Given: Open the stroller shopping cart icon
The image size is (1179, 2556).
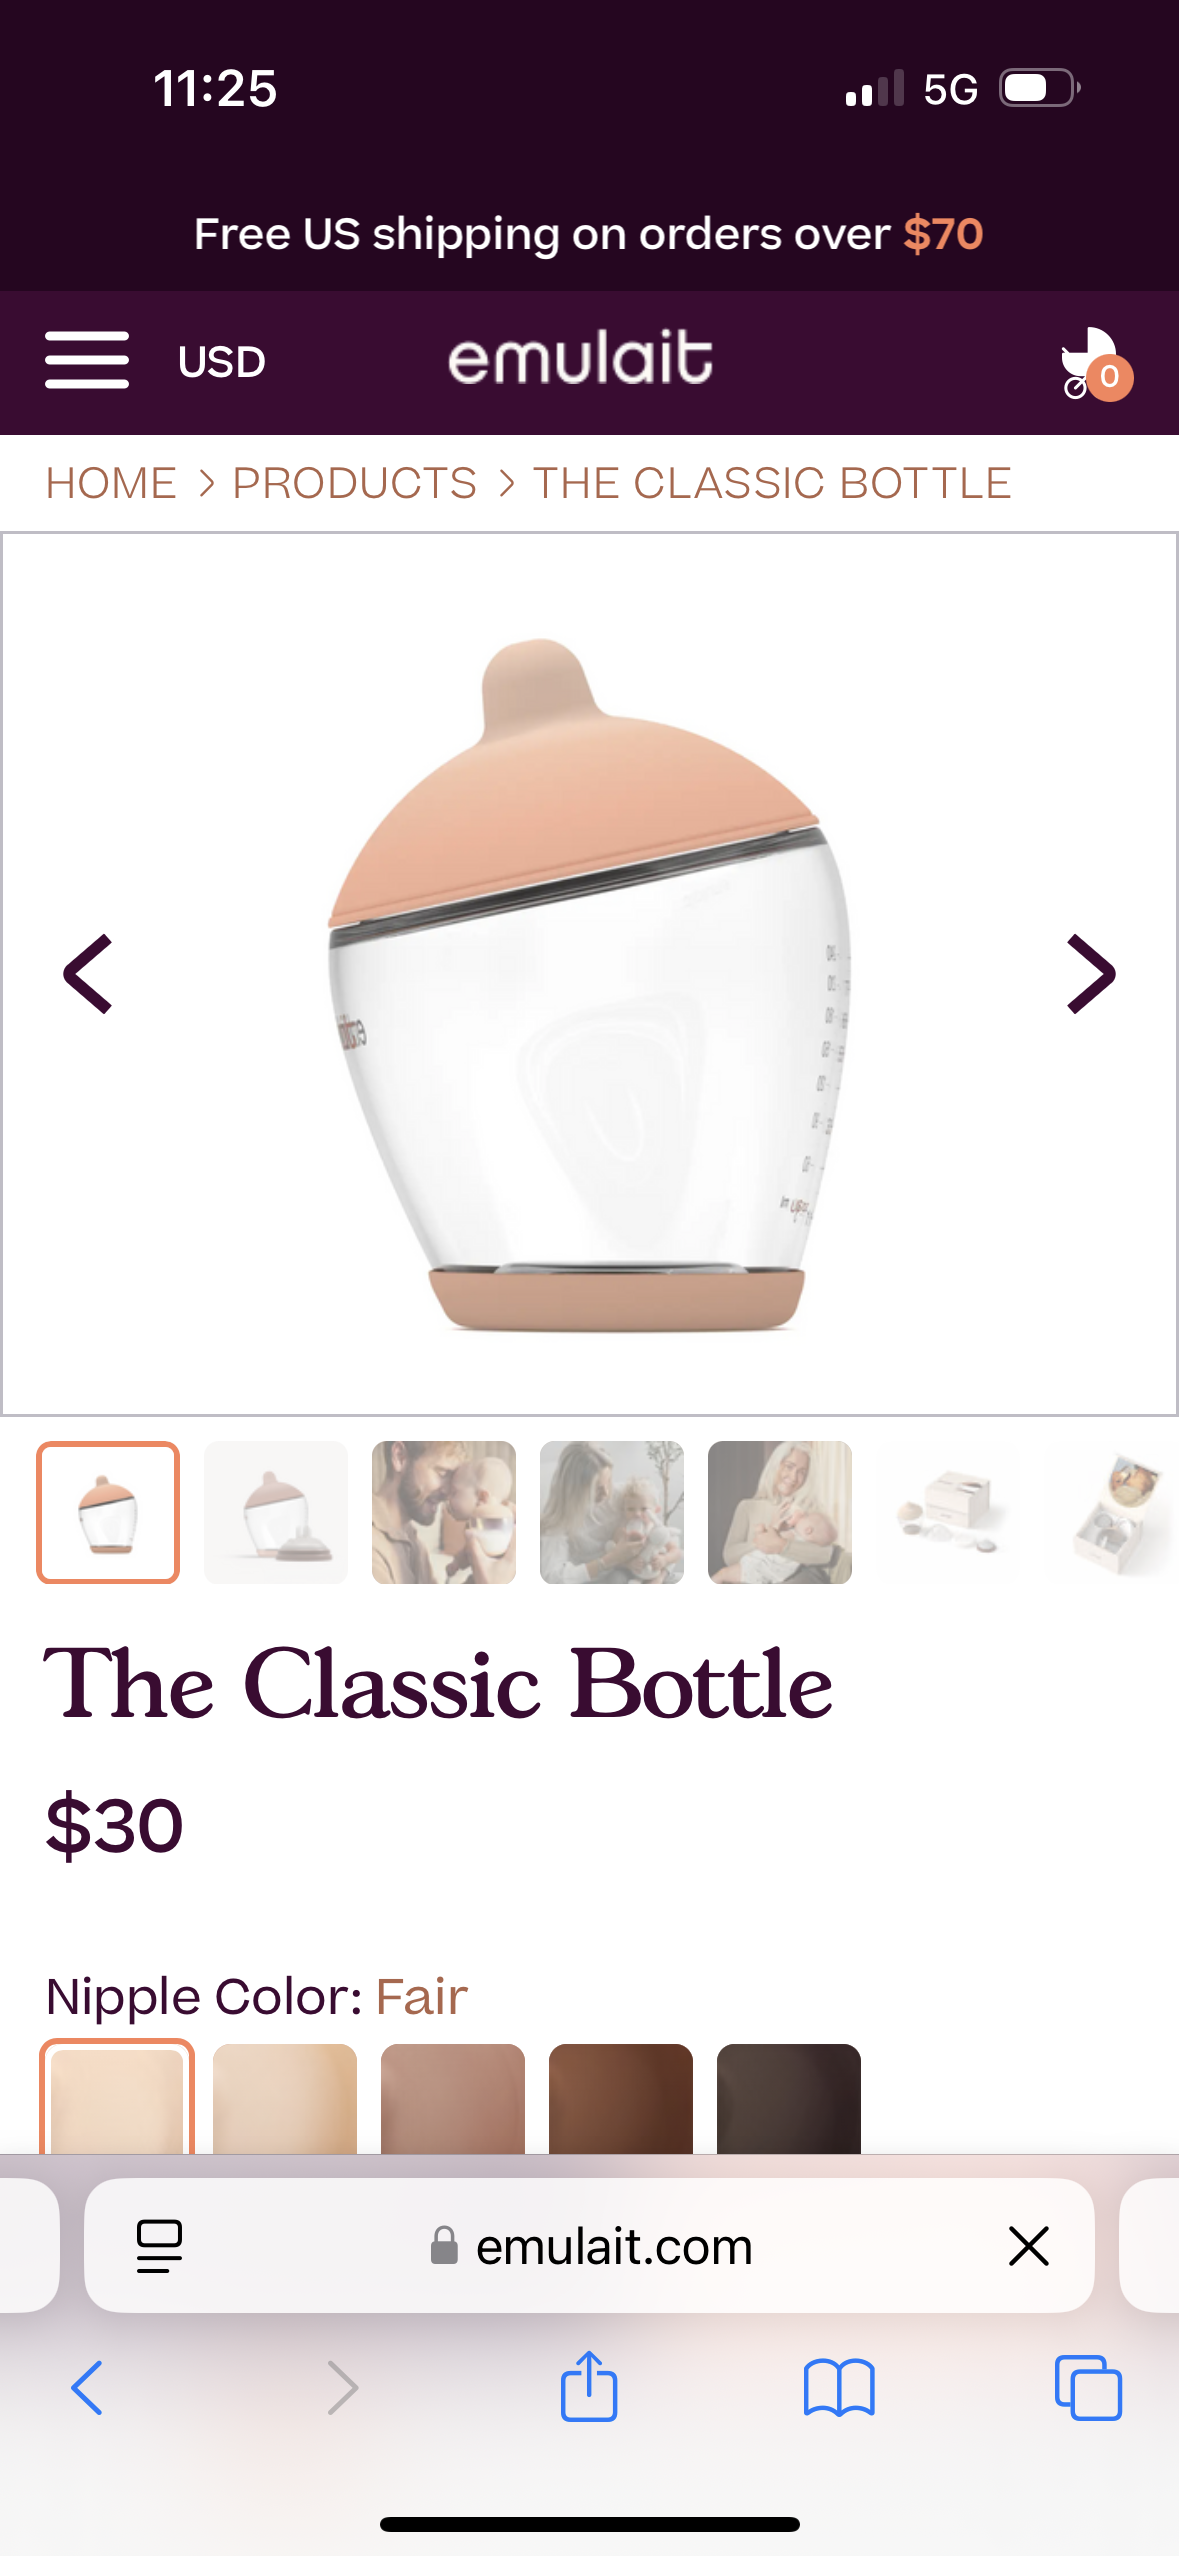Looking at the screenshot, I should coord(1095,363).
